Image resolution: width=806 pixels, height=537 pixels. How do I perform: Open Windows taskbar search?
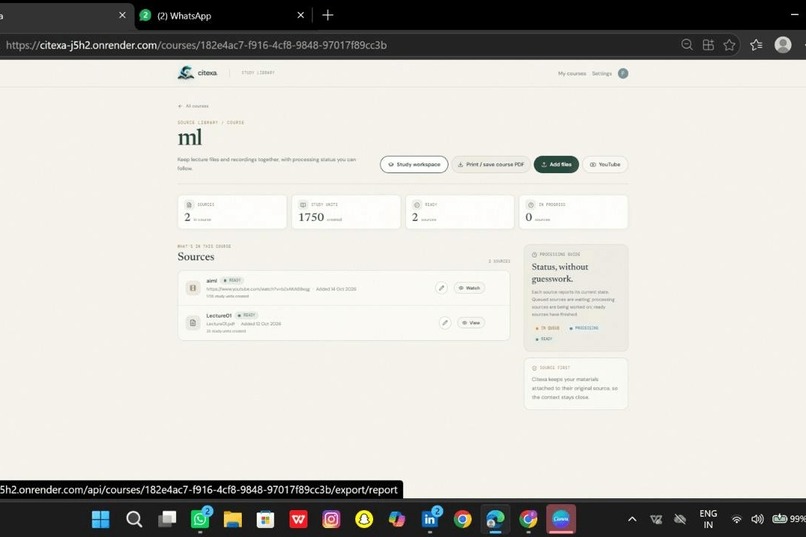pos(134,519)
